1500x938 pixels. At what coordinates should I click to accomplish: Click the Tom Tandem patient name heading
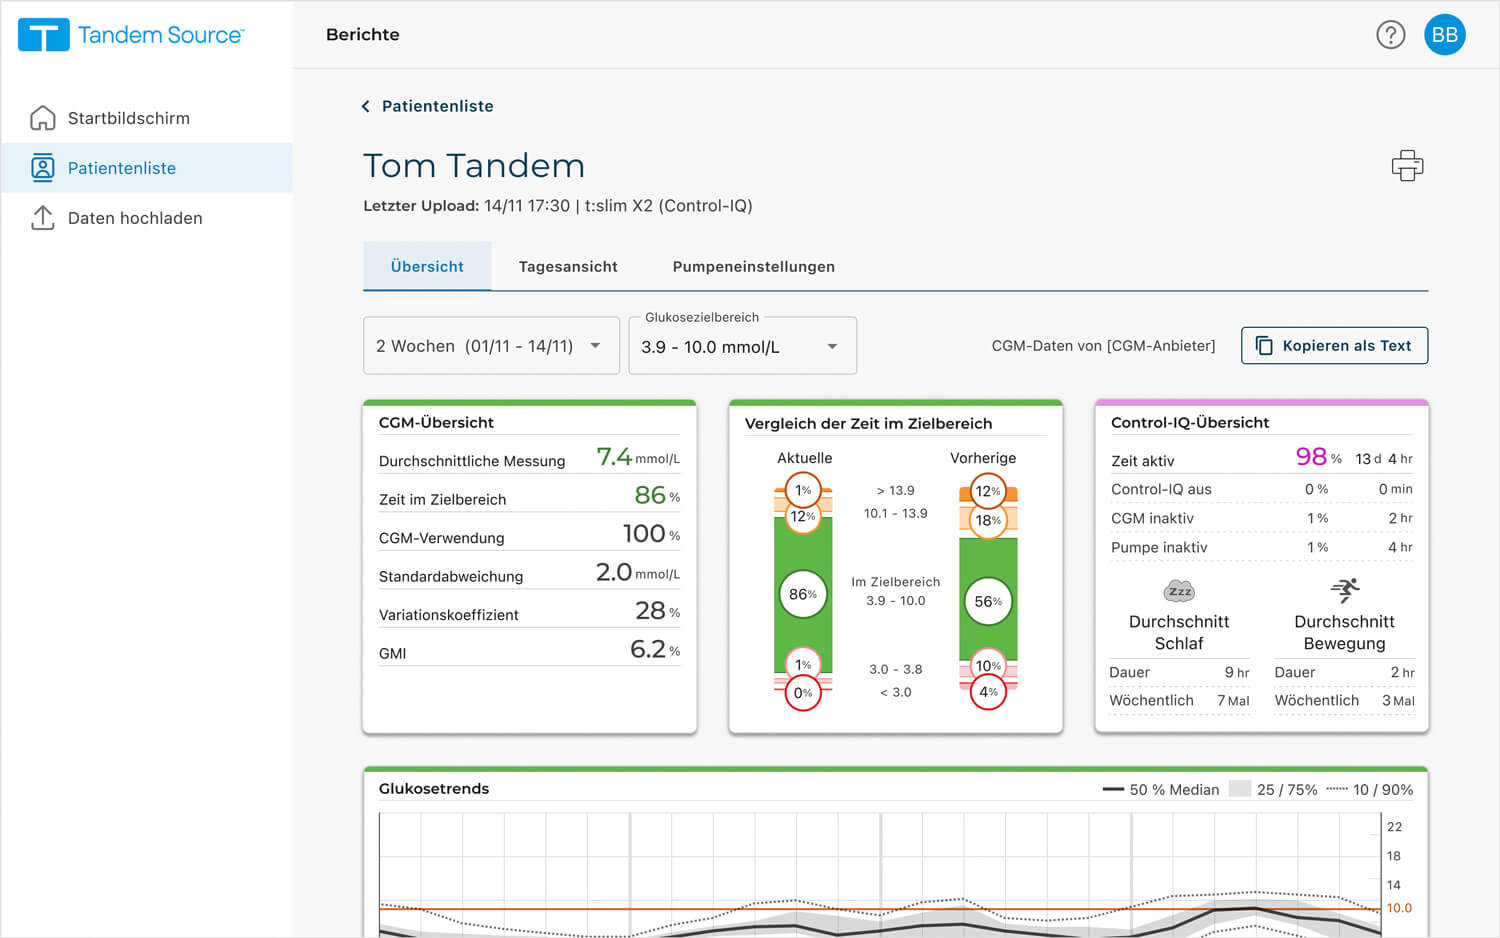[474, 165]
